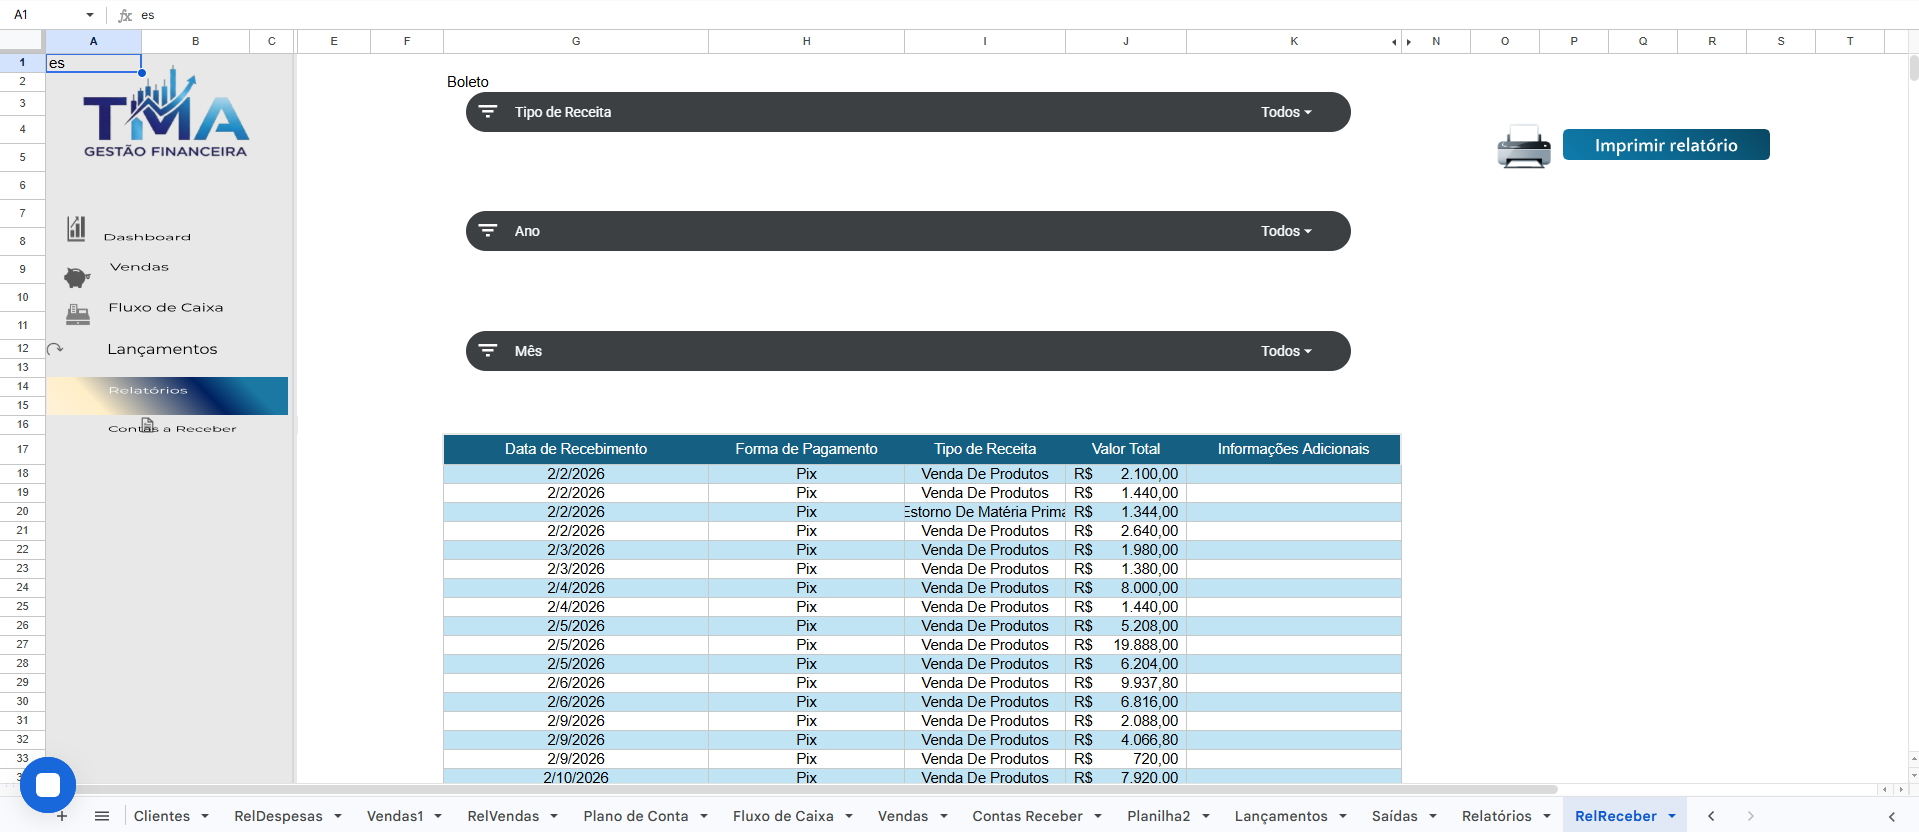This screenshot has height=832, width=1919.
Task: Click the Data de Recebimento table header
Action: 576,449
